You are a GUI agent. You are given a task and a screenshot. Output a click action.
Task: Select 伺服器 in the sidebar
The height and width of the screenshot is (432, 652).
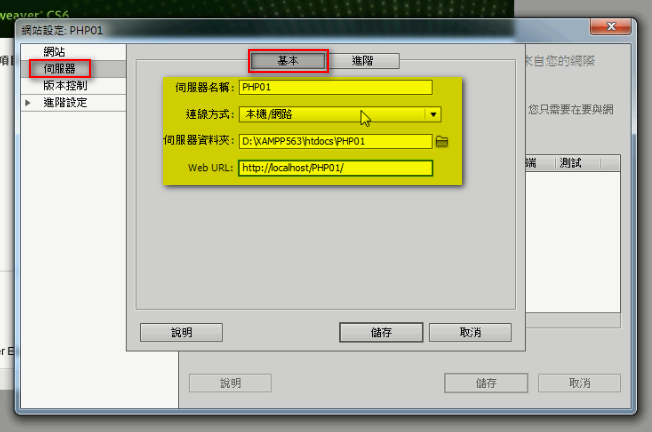tap(59, 69)
